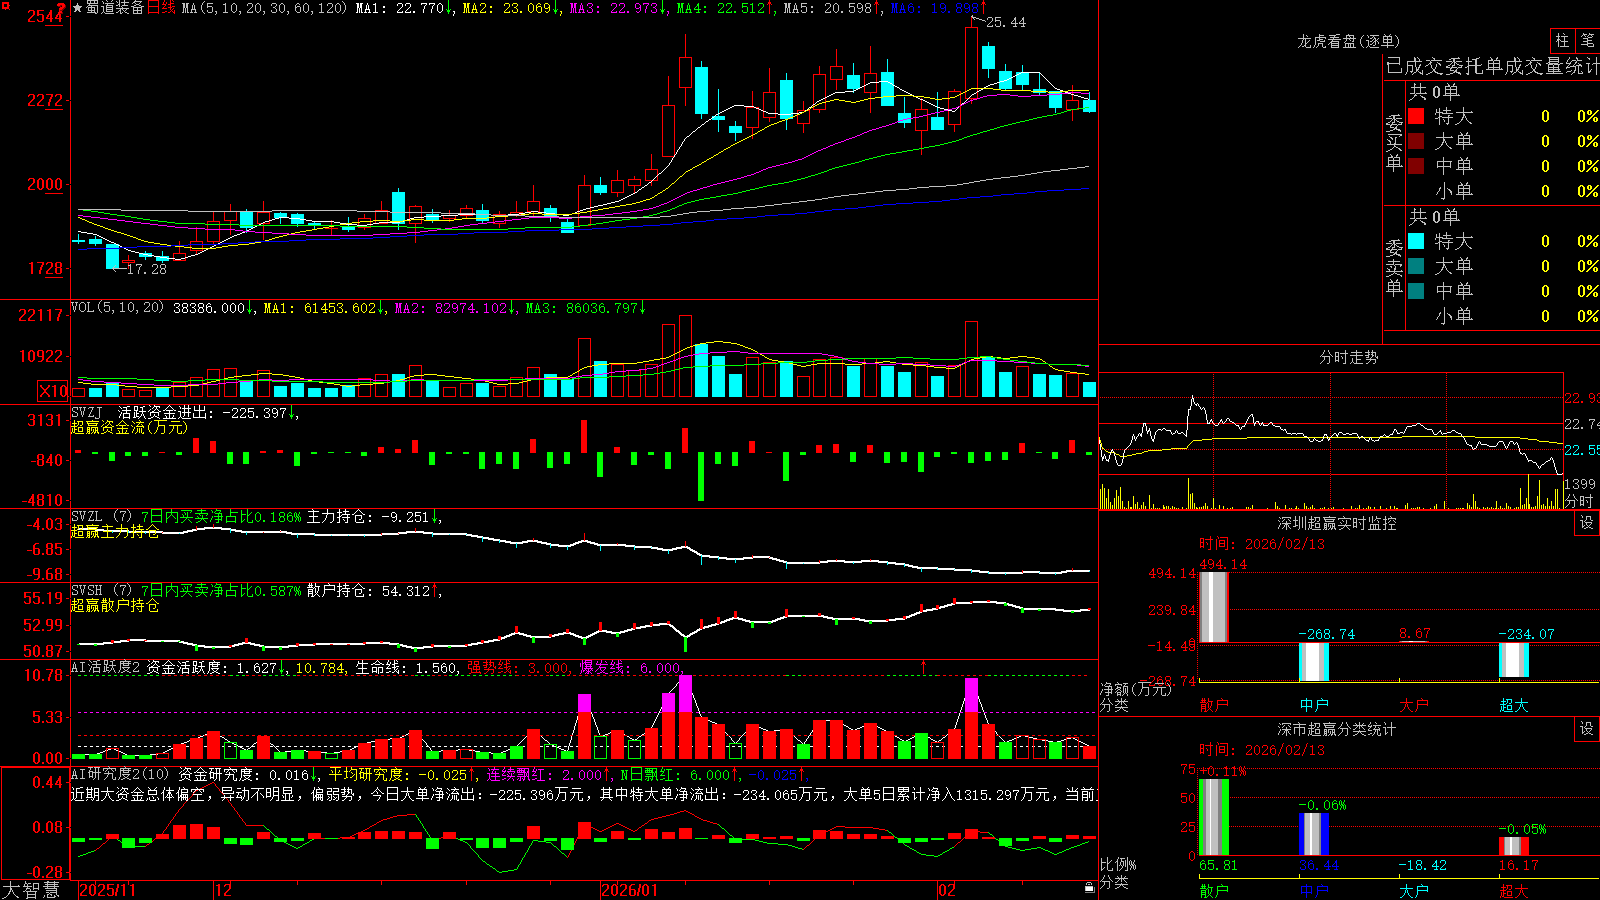Click the 分时走势 panel title
This screenshot has width=1600, height=900.
1348,357
